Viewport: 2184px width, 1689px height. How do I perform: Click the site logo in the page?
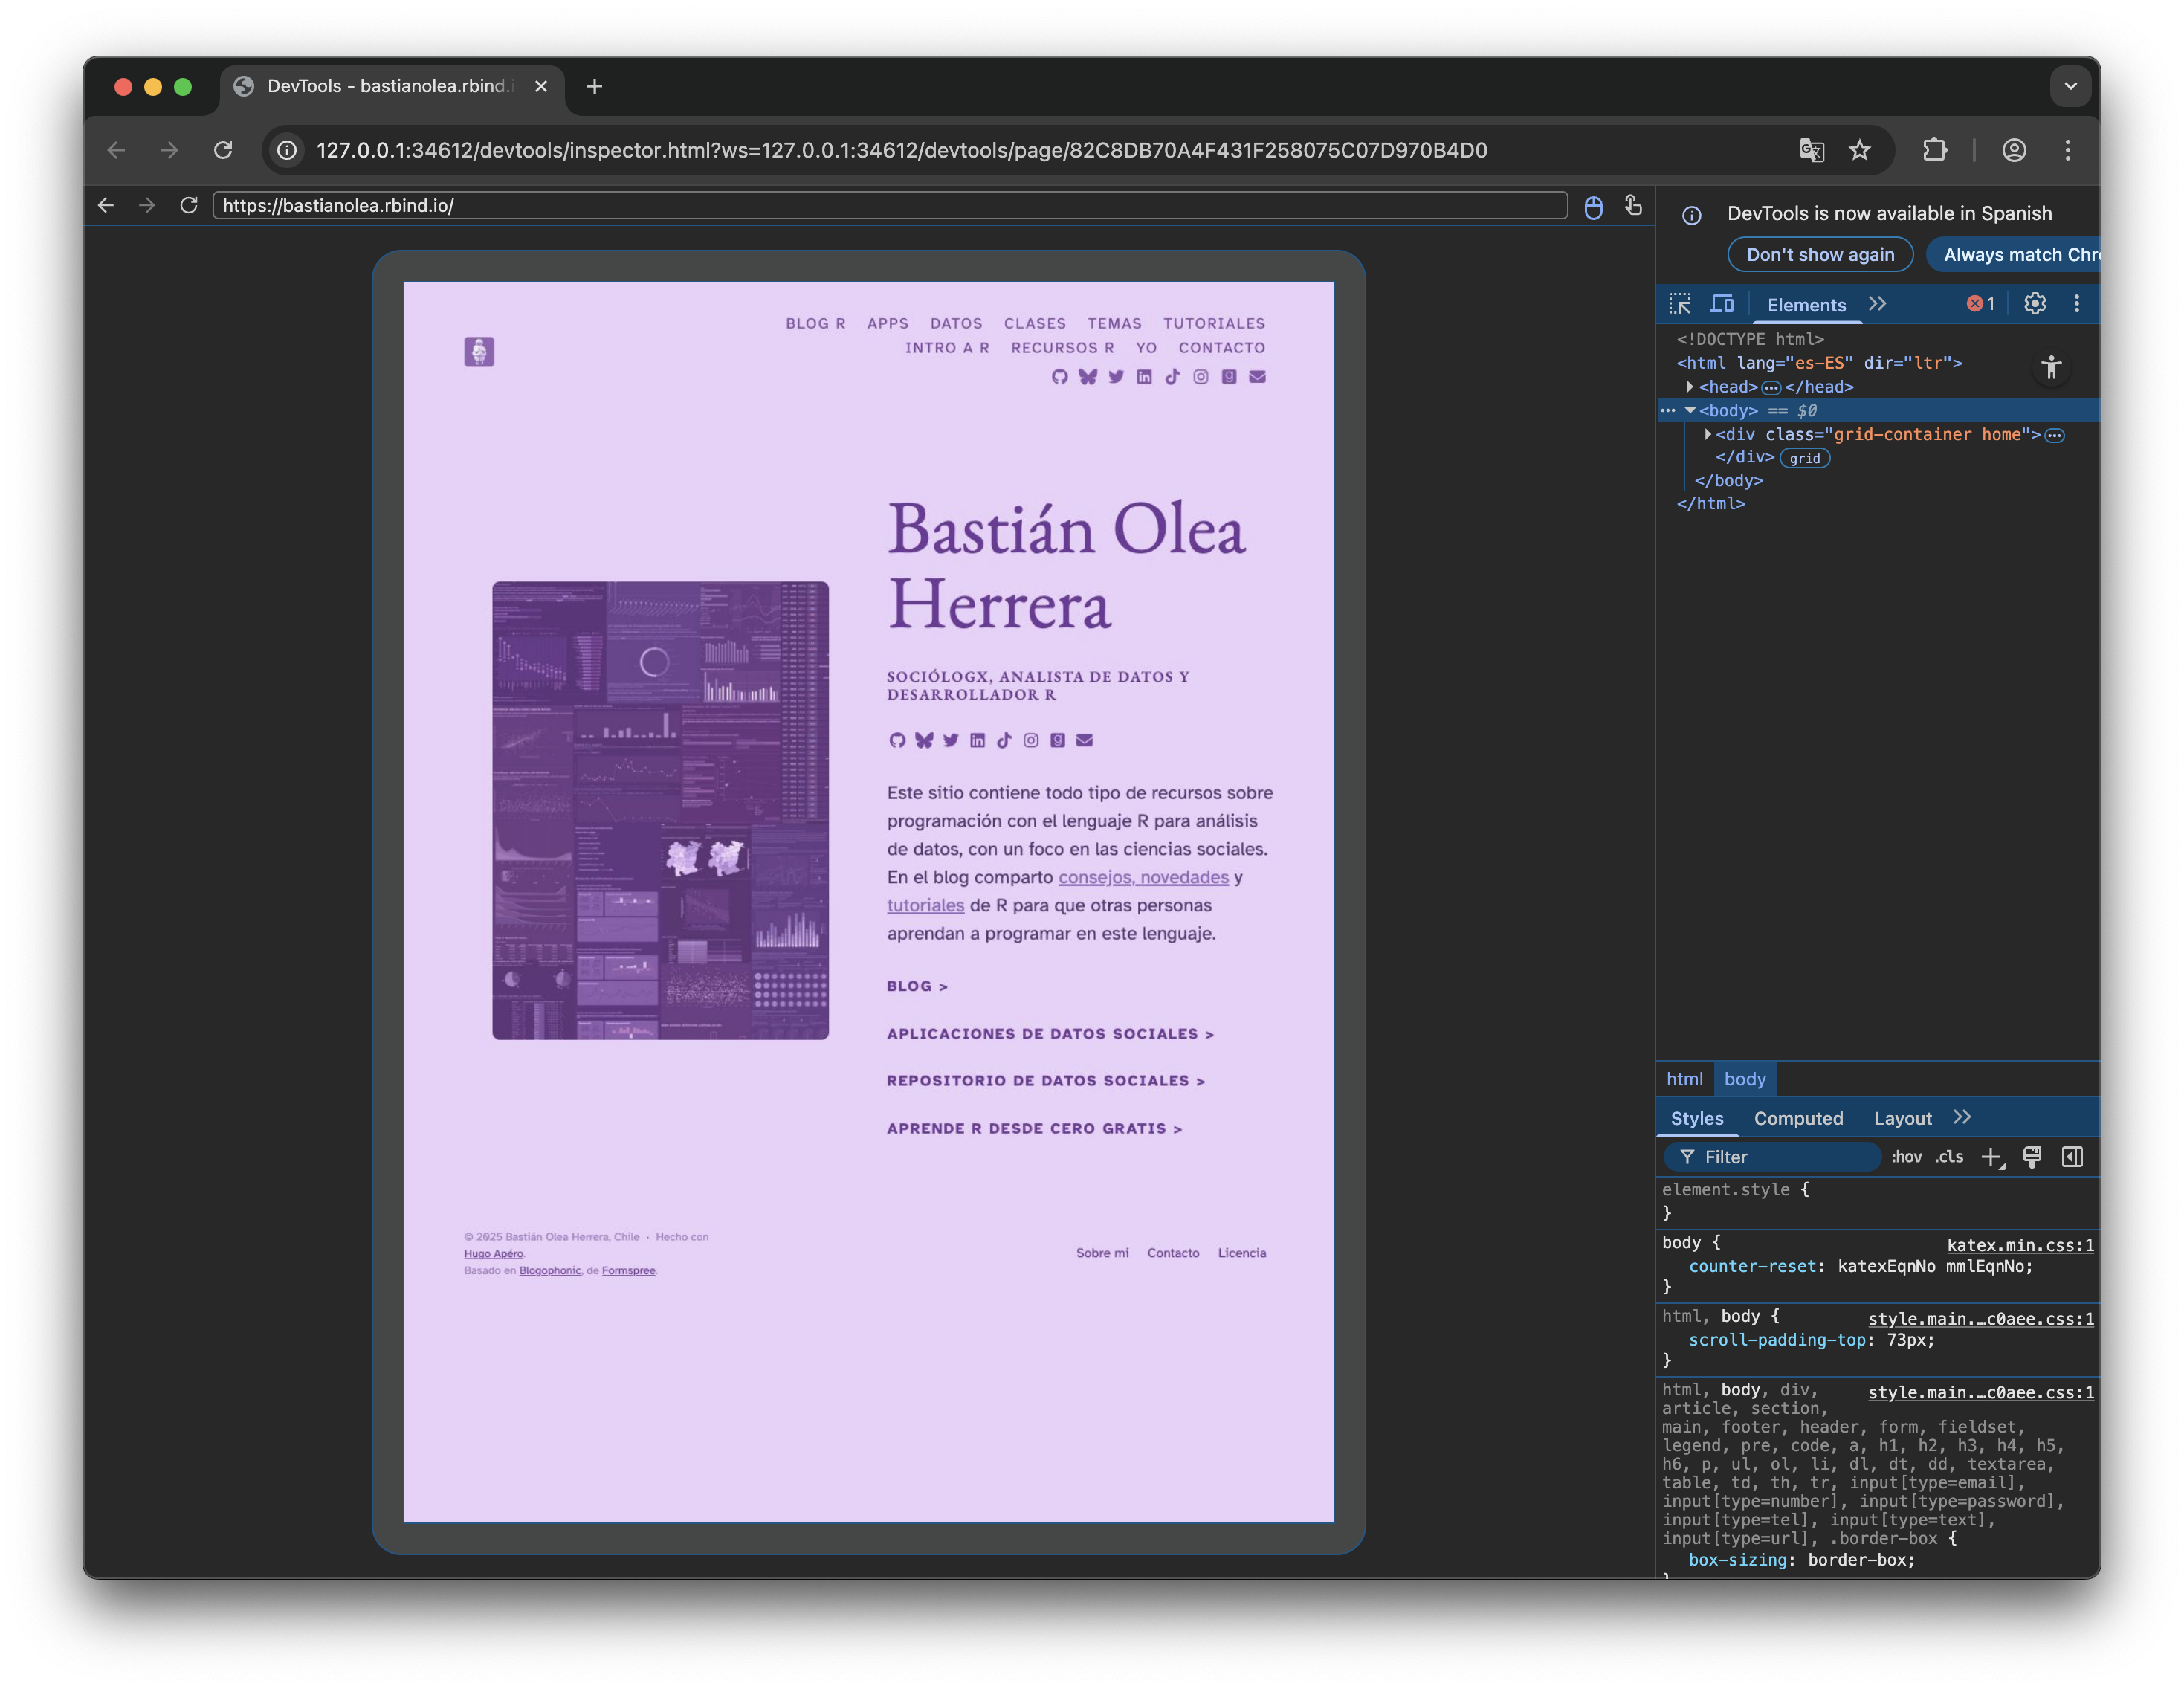point(479,351)
